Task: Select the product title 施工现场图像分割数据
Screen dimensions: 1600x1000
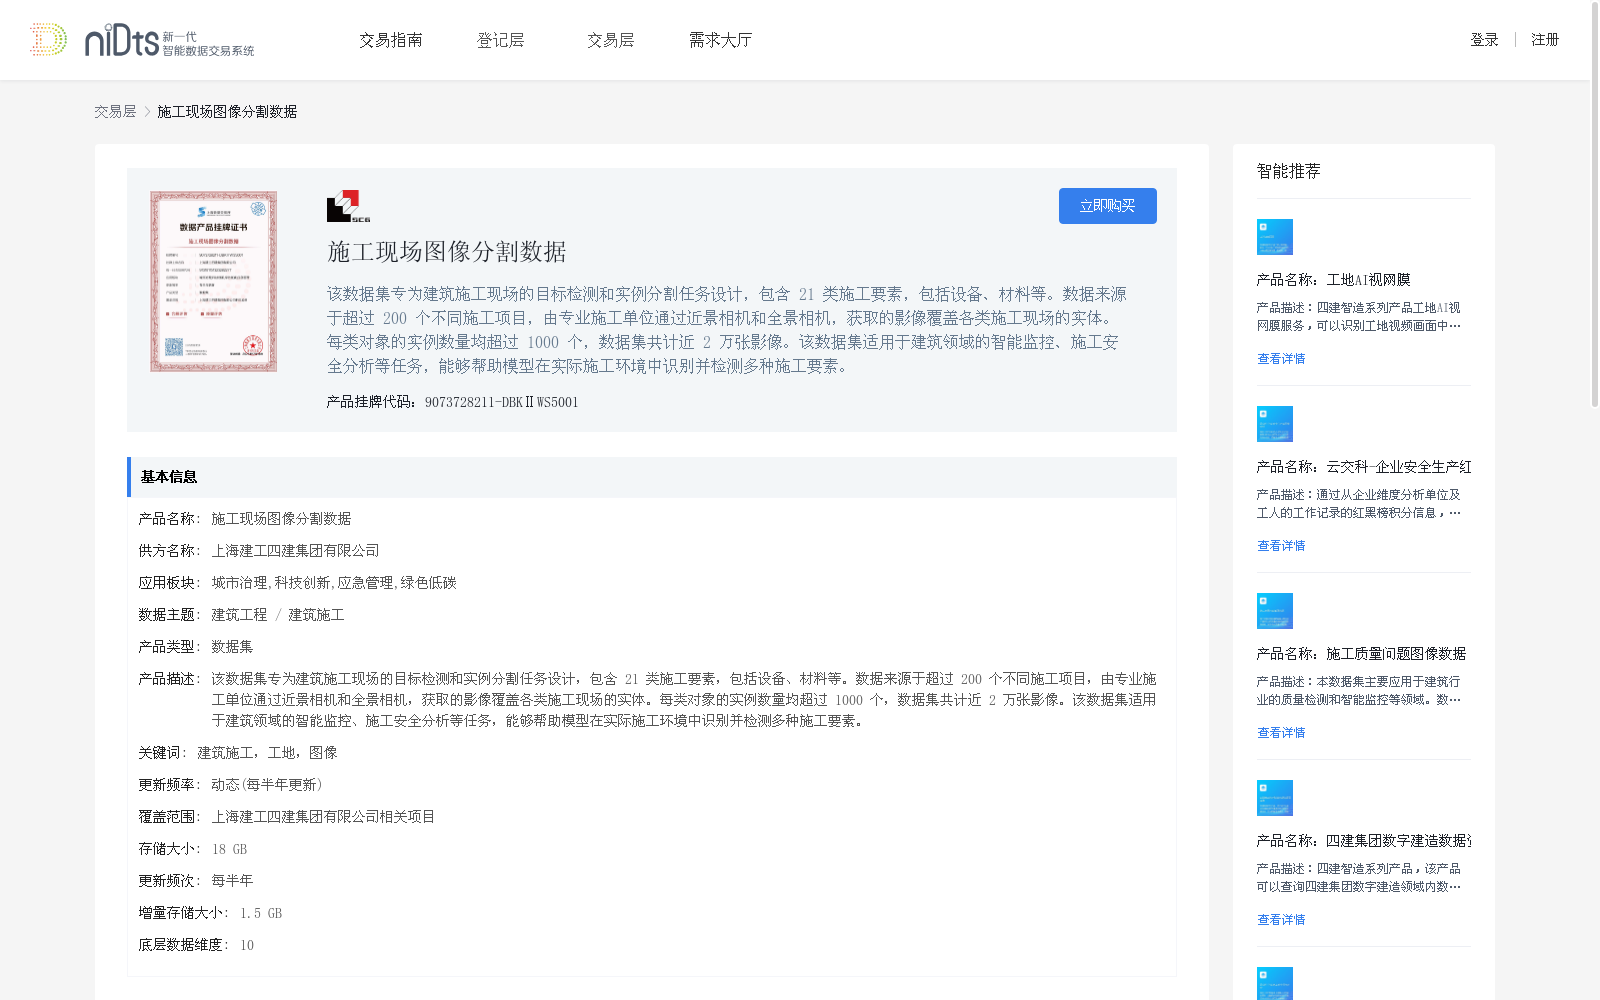Action: click(447, 252)
